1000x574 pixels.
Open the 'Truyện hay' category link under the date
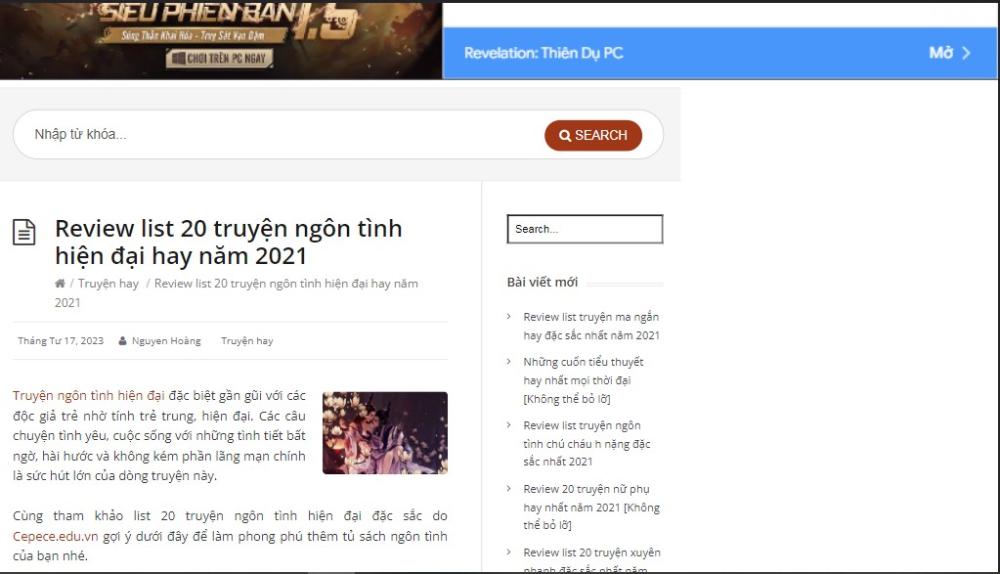(x=247, y=341)
